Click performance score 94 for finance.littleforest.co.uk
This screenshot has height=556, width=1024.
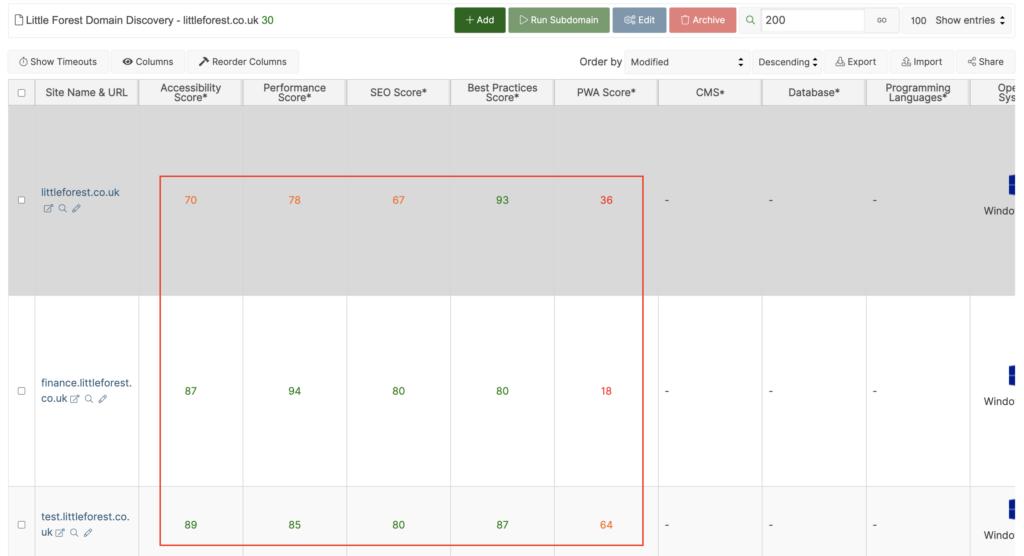coord(295,391)
